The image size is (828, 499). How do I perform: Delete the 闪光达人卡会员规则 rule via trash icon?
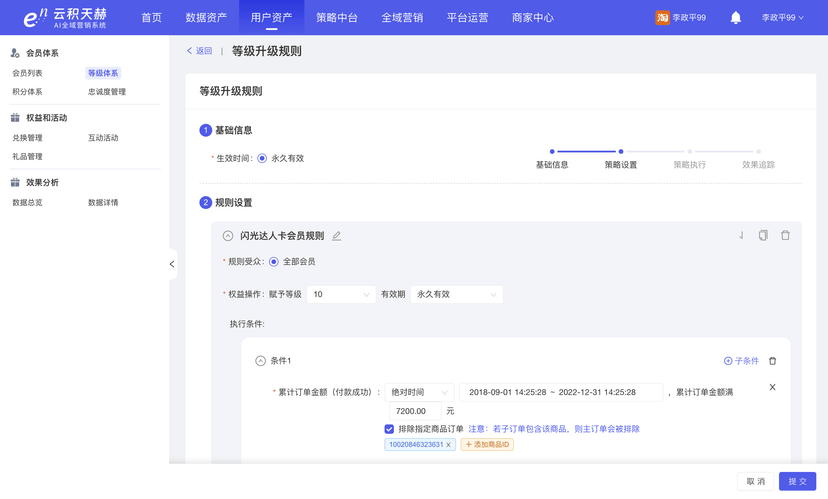coord(785,236)
